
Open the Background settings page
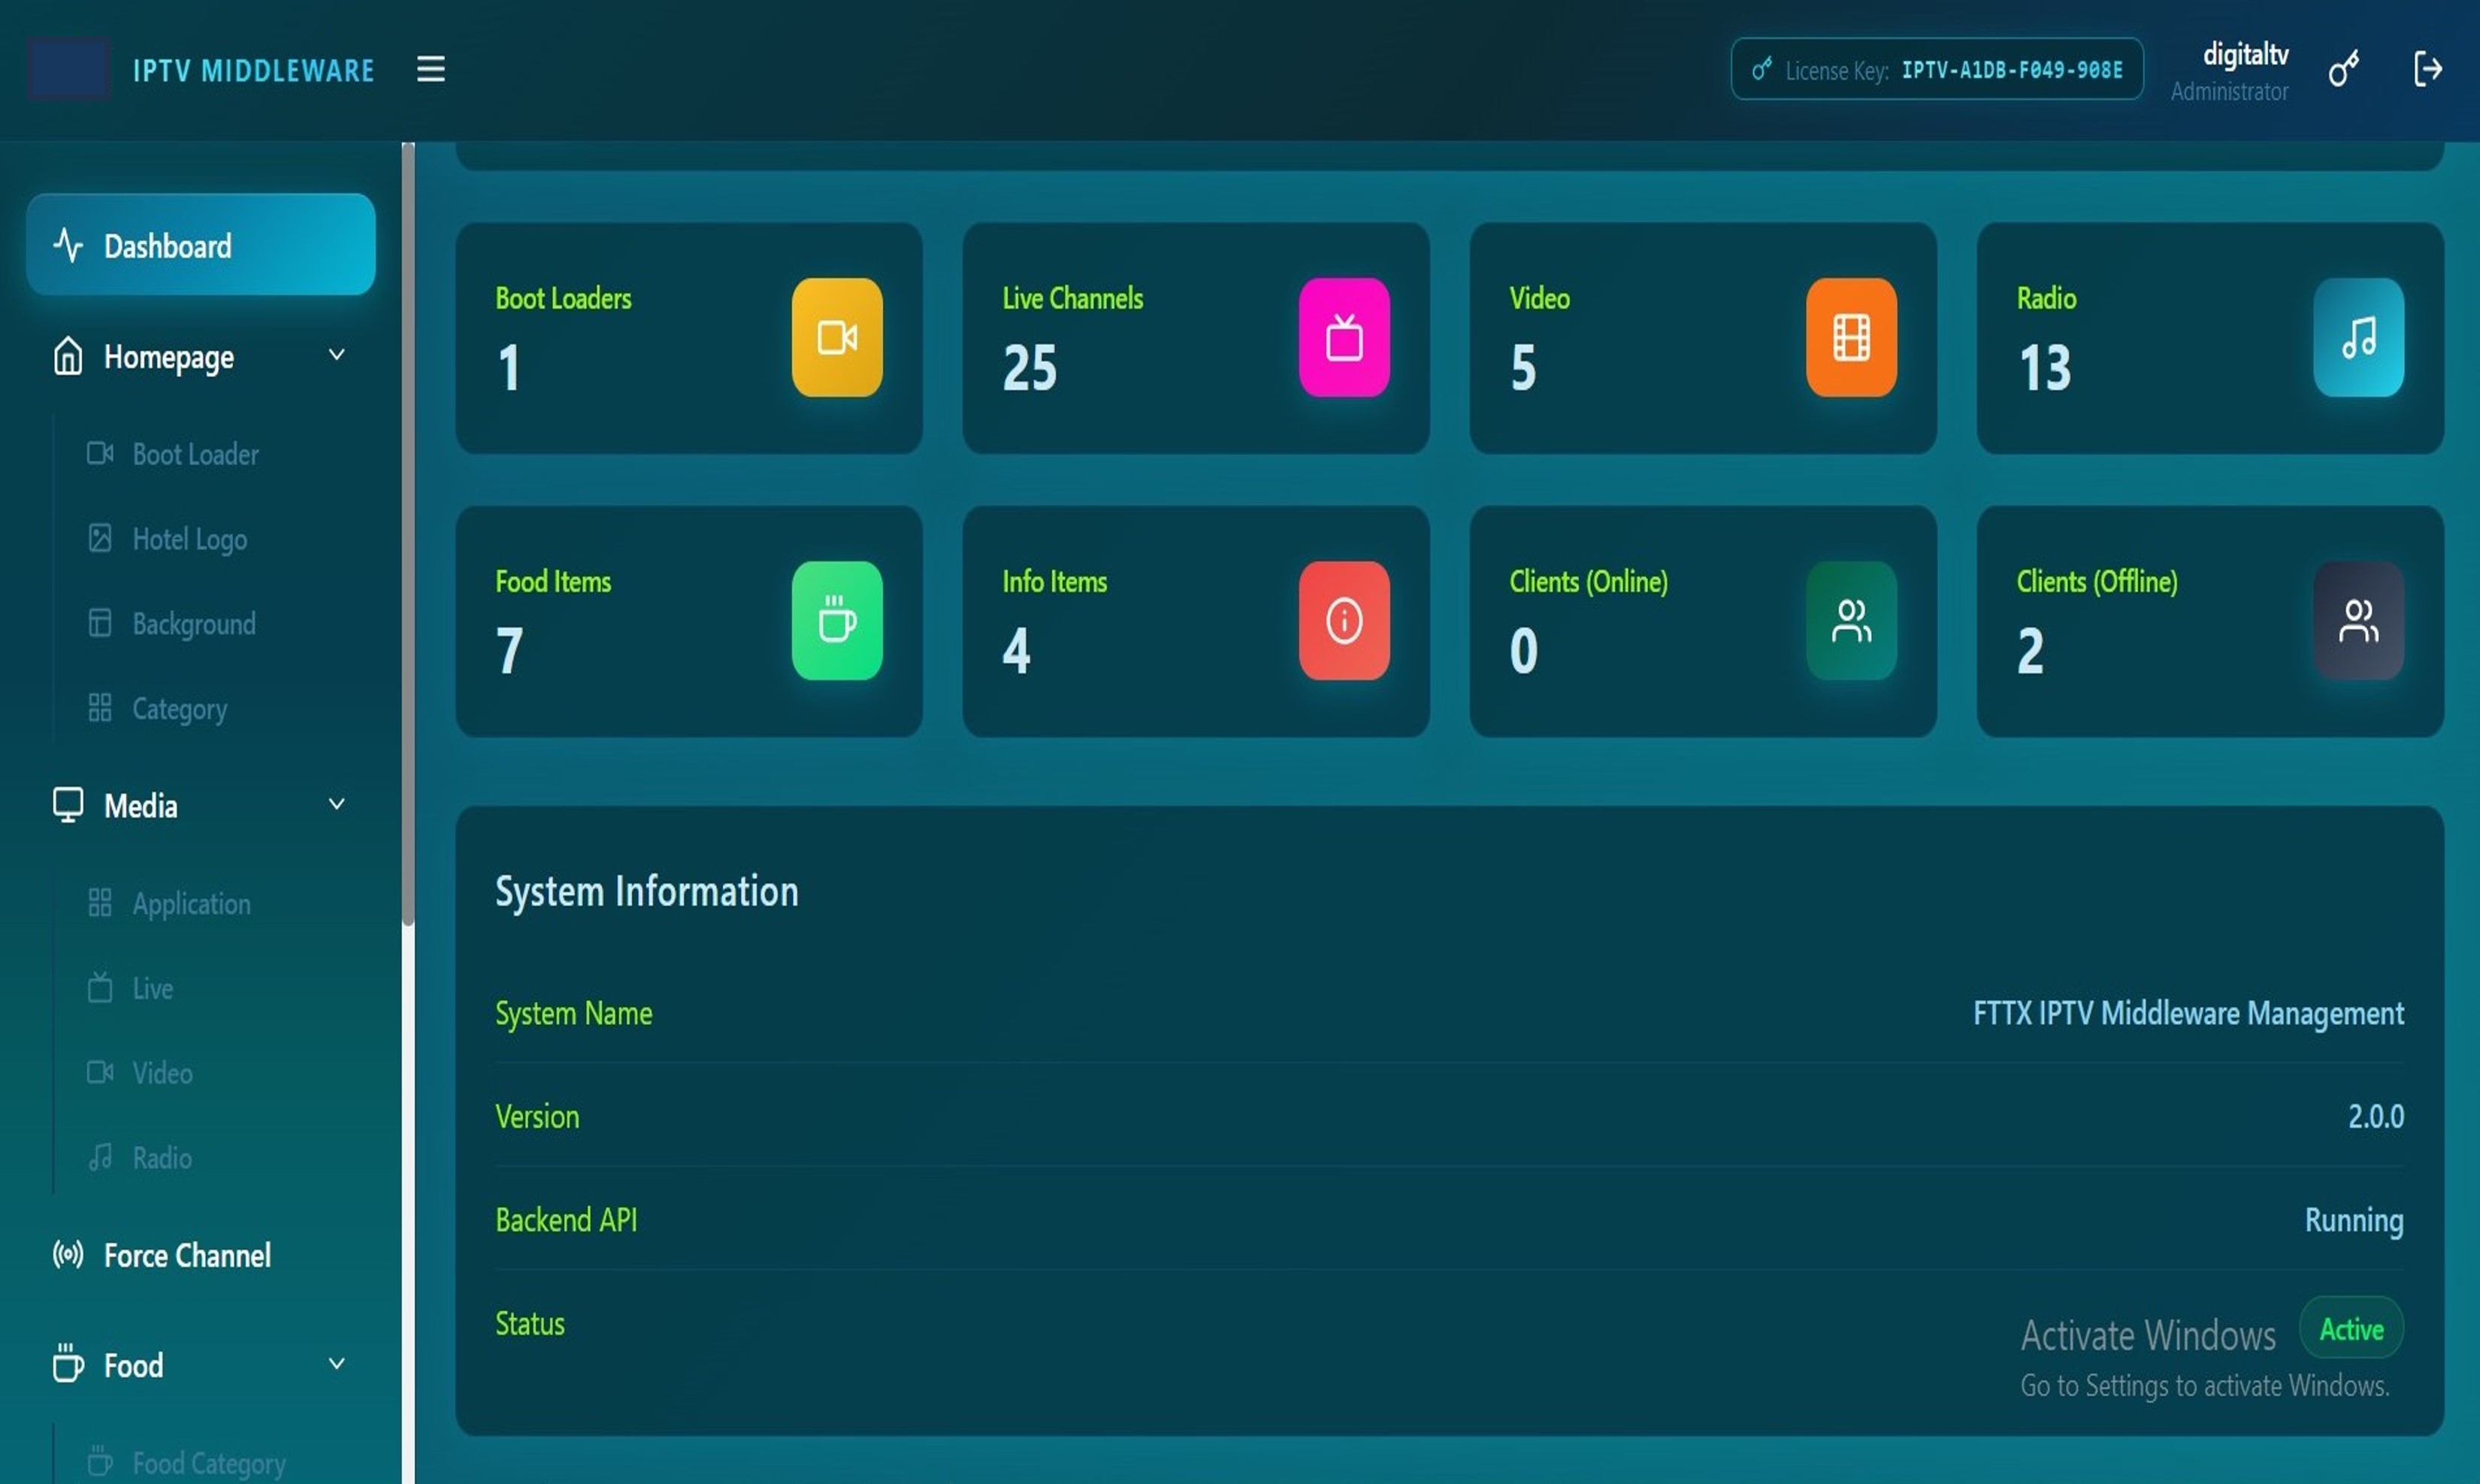[194, 624]
